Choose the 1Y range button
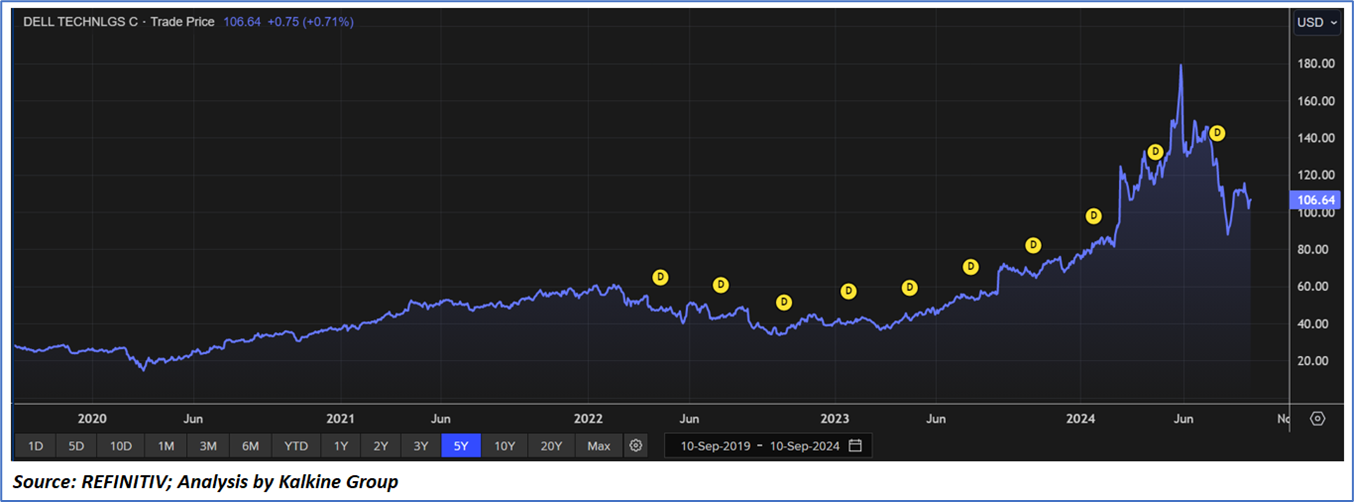 (x=341, y=445)
